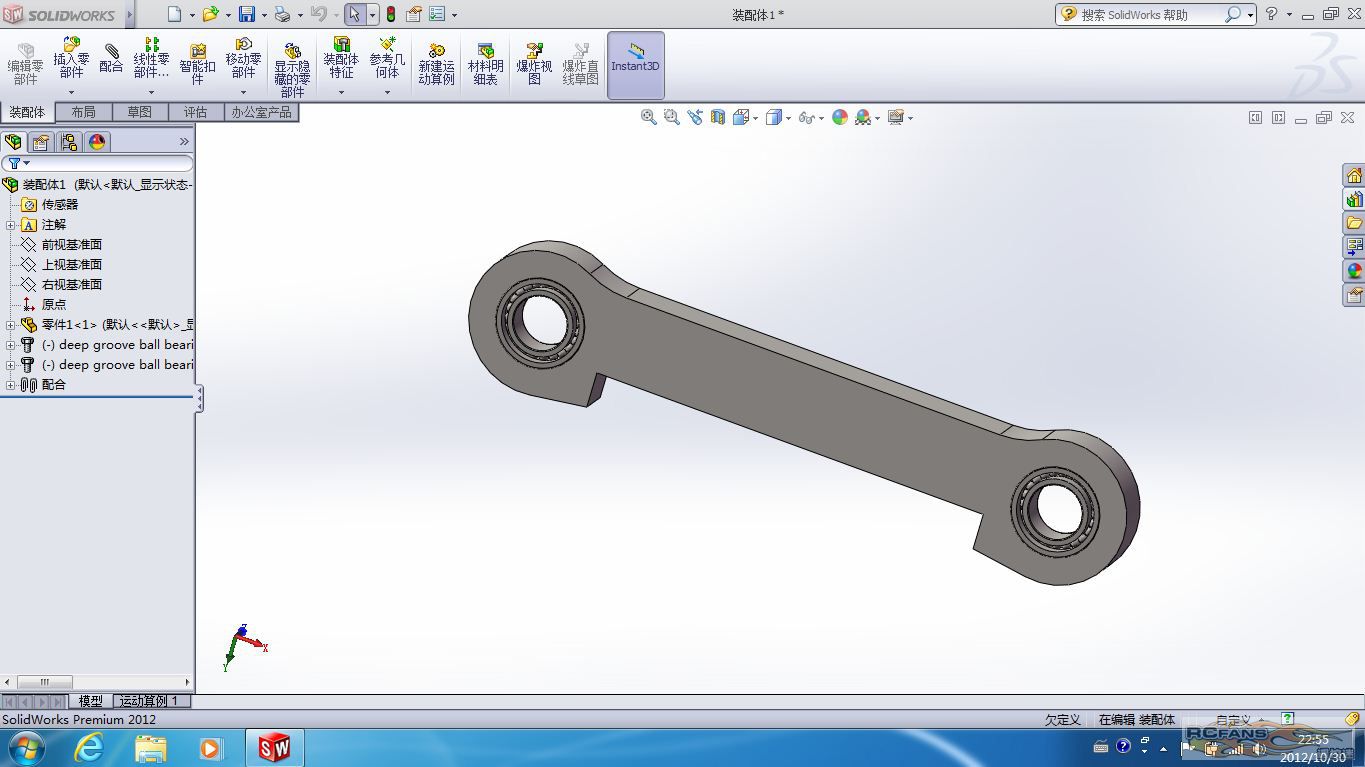Click the Zoom to Fit magnifier icon
Screen dimensions: 1365x767
tap(648, 117)
